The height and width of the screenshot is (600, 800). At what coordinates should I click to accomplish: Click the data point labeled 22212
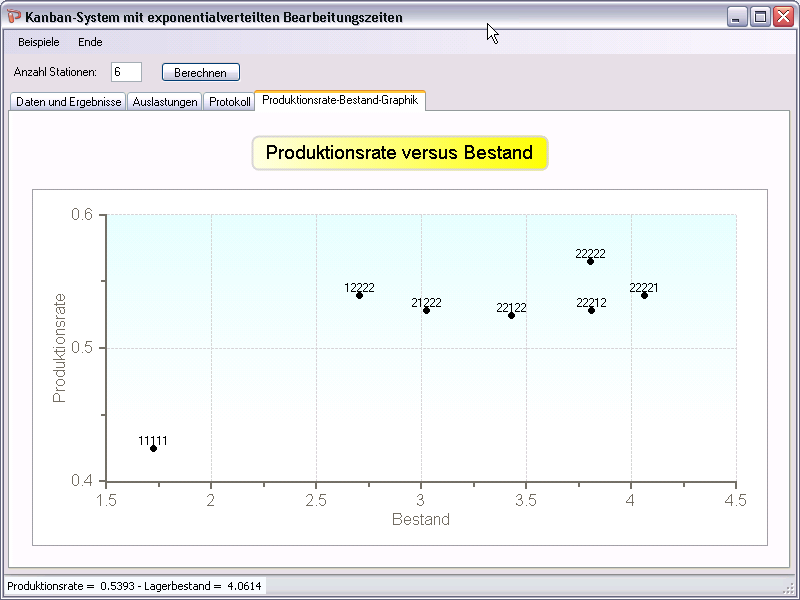591,310
